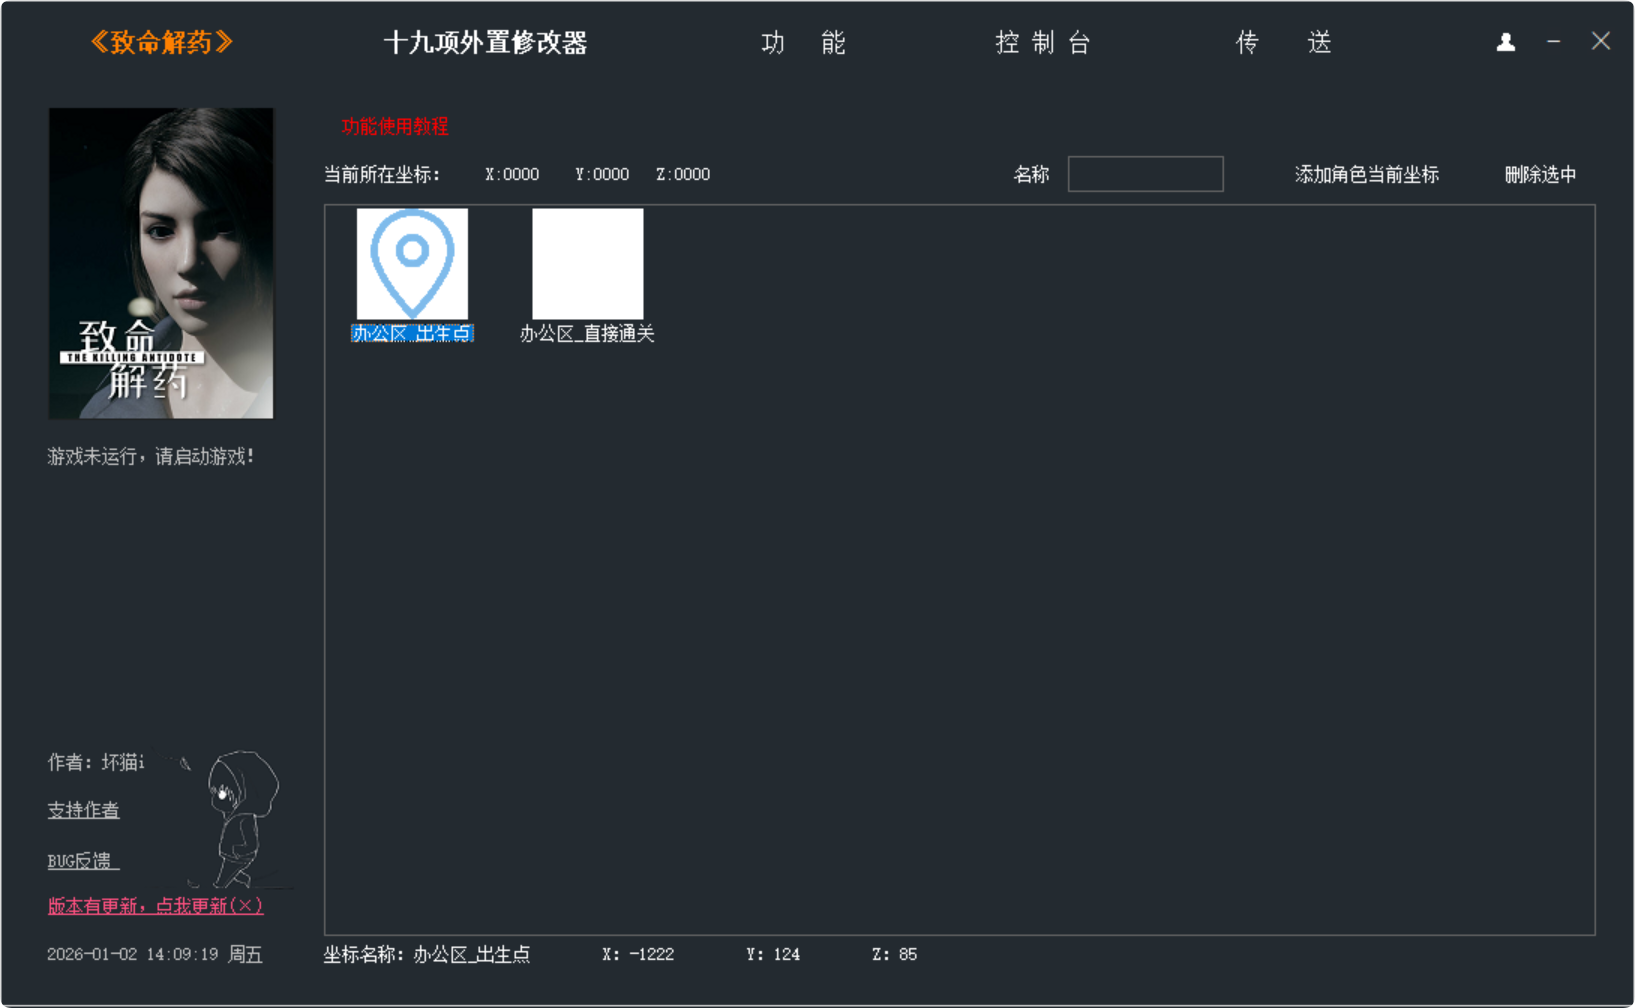Click the 版本有更新,点我更新 update link
Image resolution: width=1635 pixels, height=1008 pixels.
click(x=155, y=906)
